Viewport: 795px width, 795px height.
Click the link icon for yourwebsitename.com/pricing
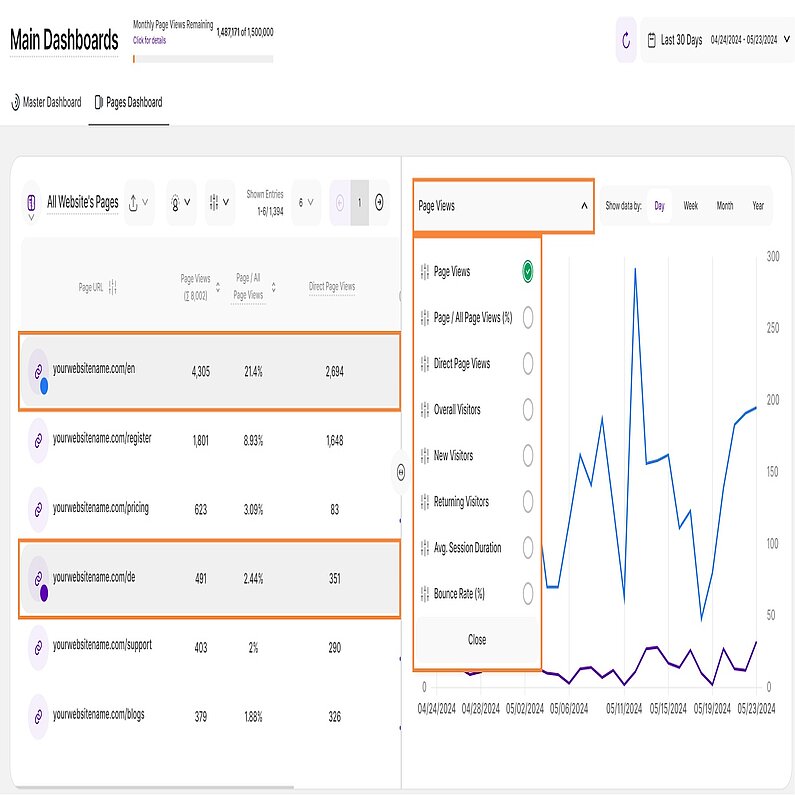point(38,508)
